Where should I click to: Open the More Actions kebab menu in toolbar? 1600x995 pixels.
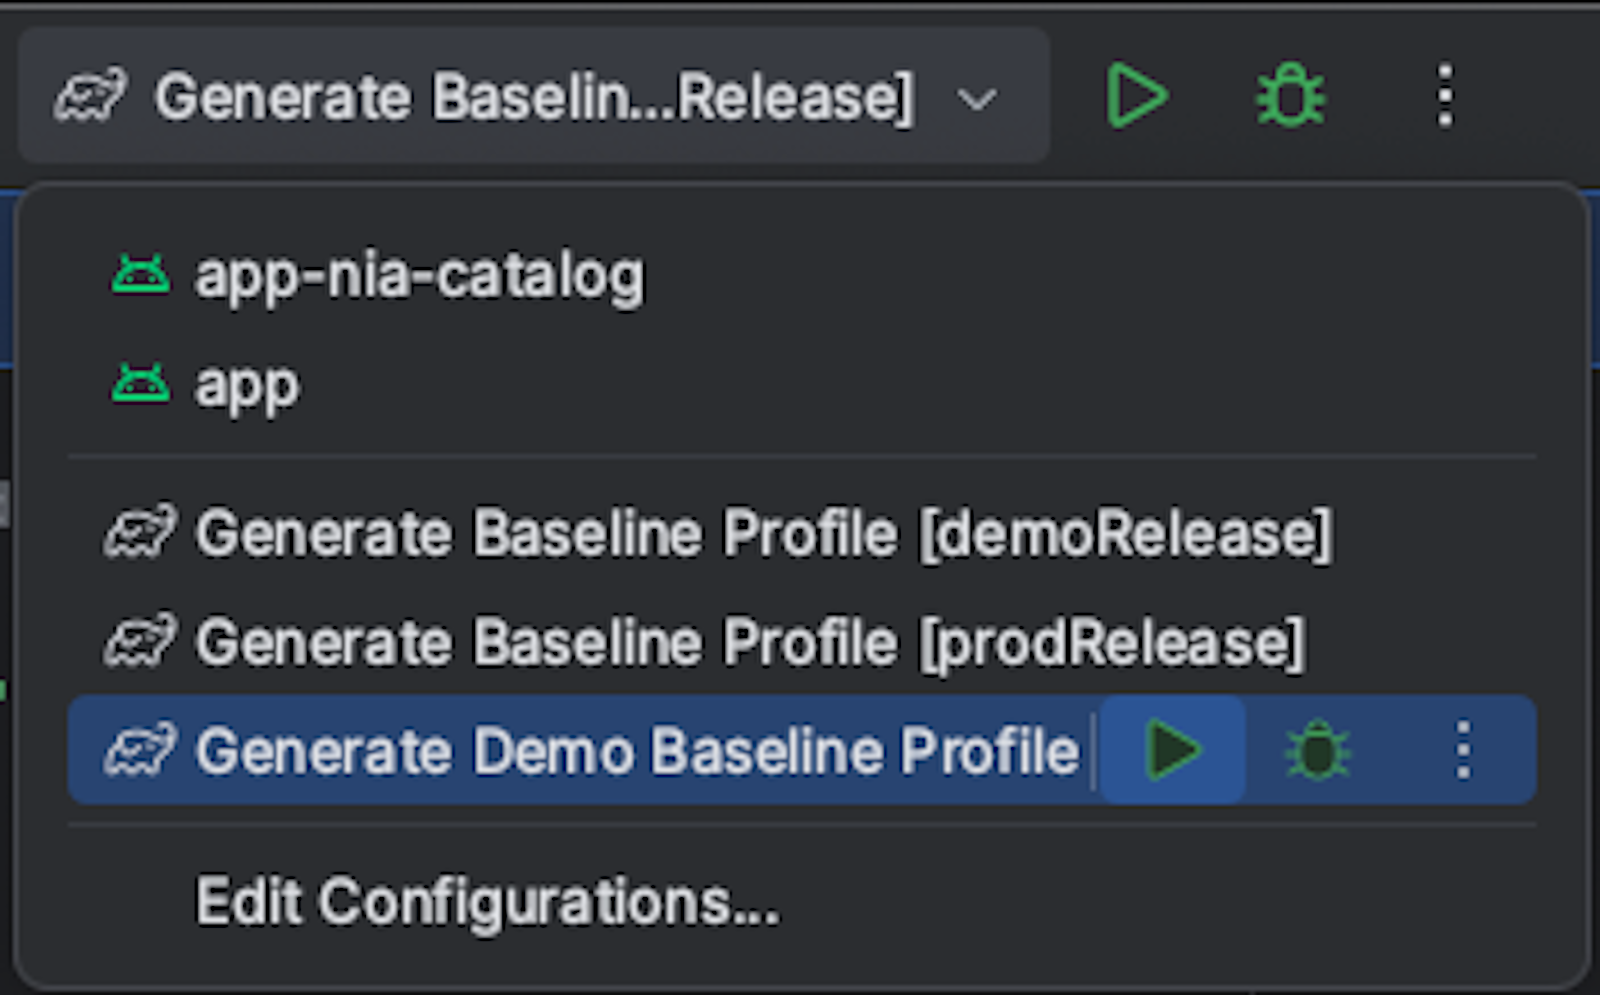point(1444,97)
